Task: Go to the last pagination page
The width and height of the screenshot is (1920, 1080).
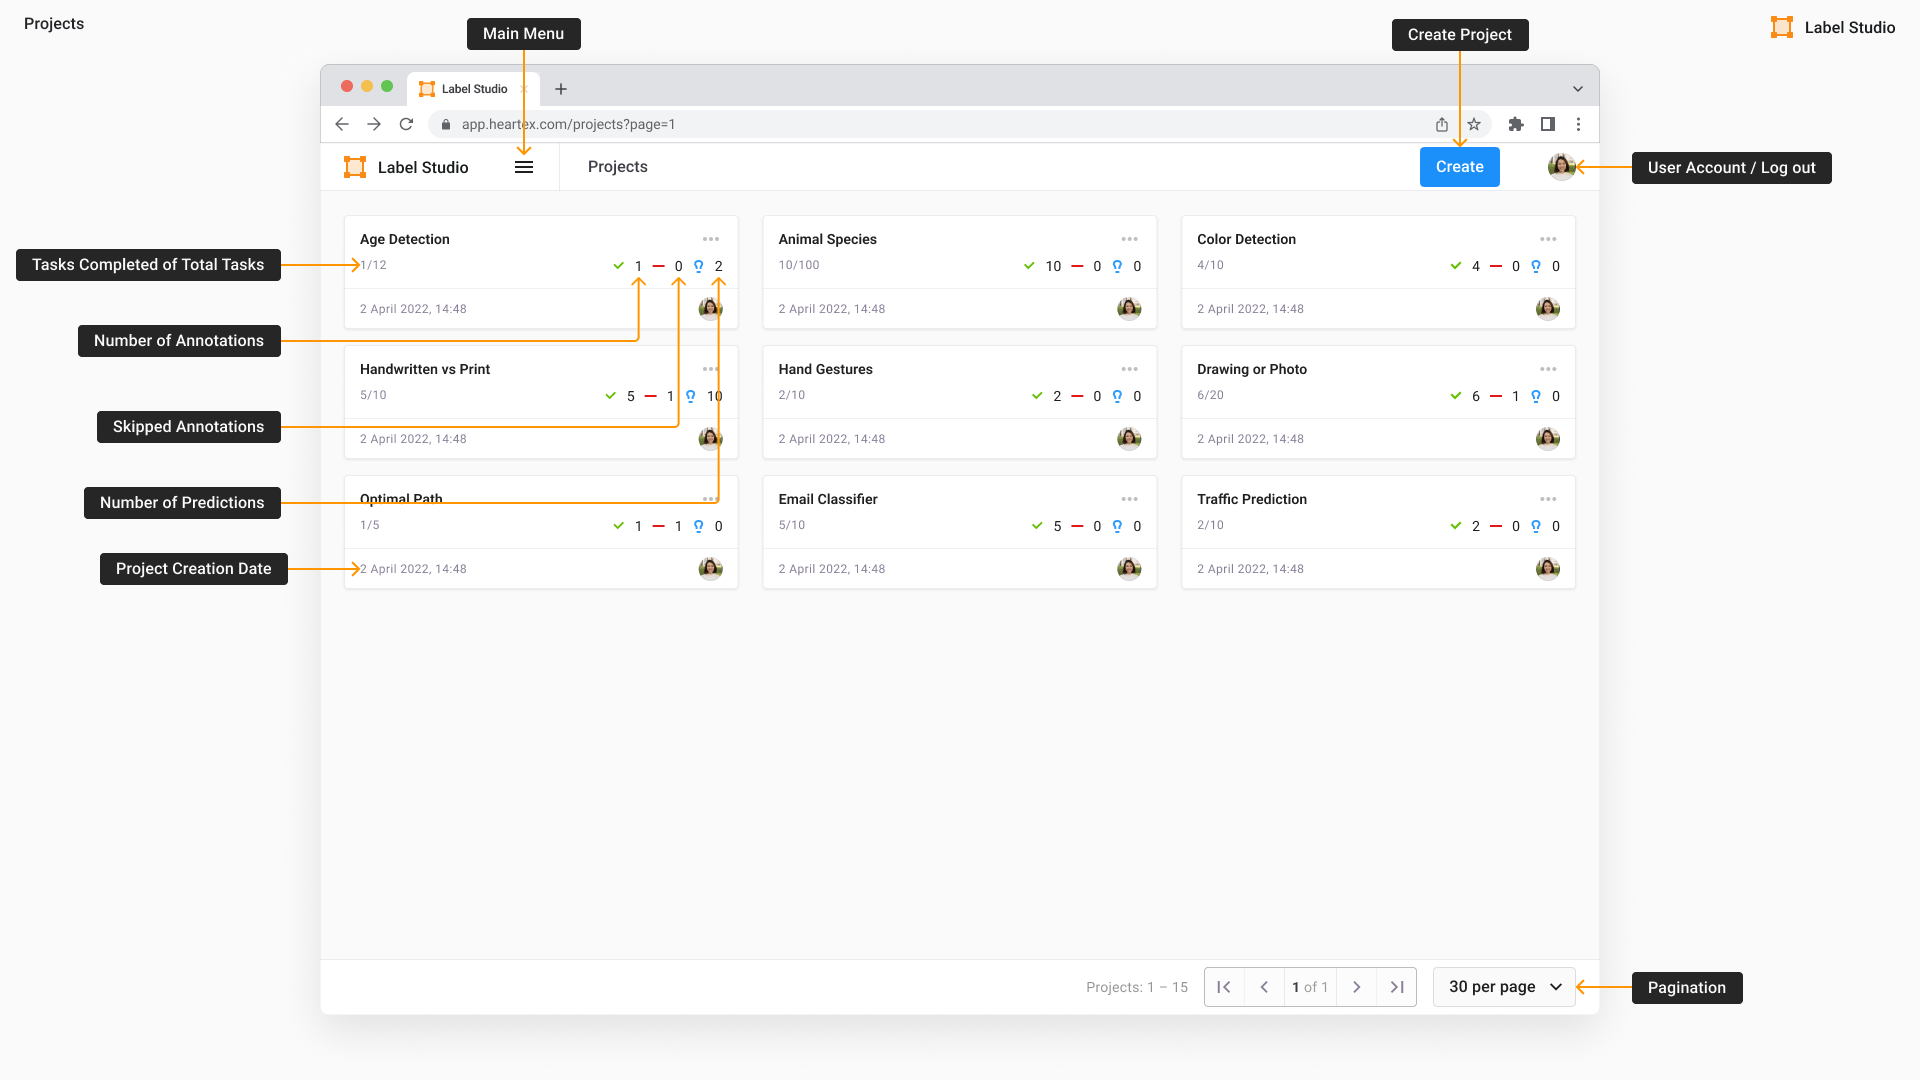Action: [x=1397, y=987]
